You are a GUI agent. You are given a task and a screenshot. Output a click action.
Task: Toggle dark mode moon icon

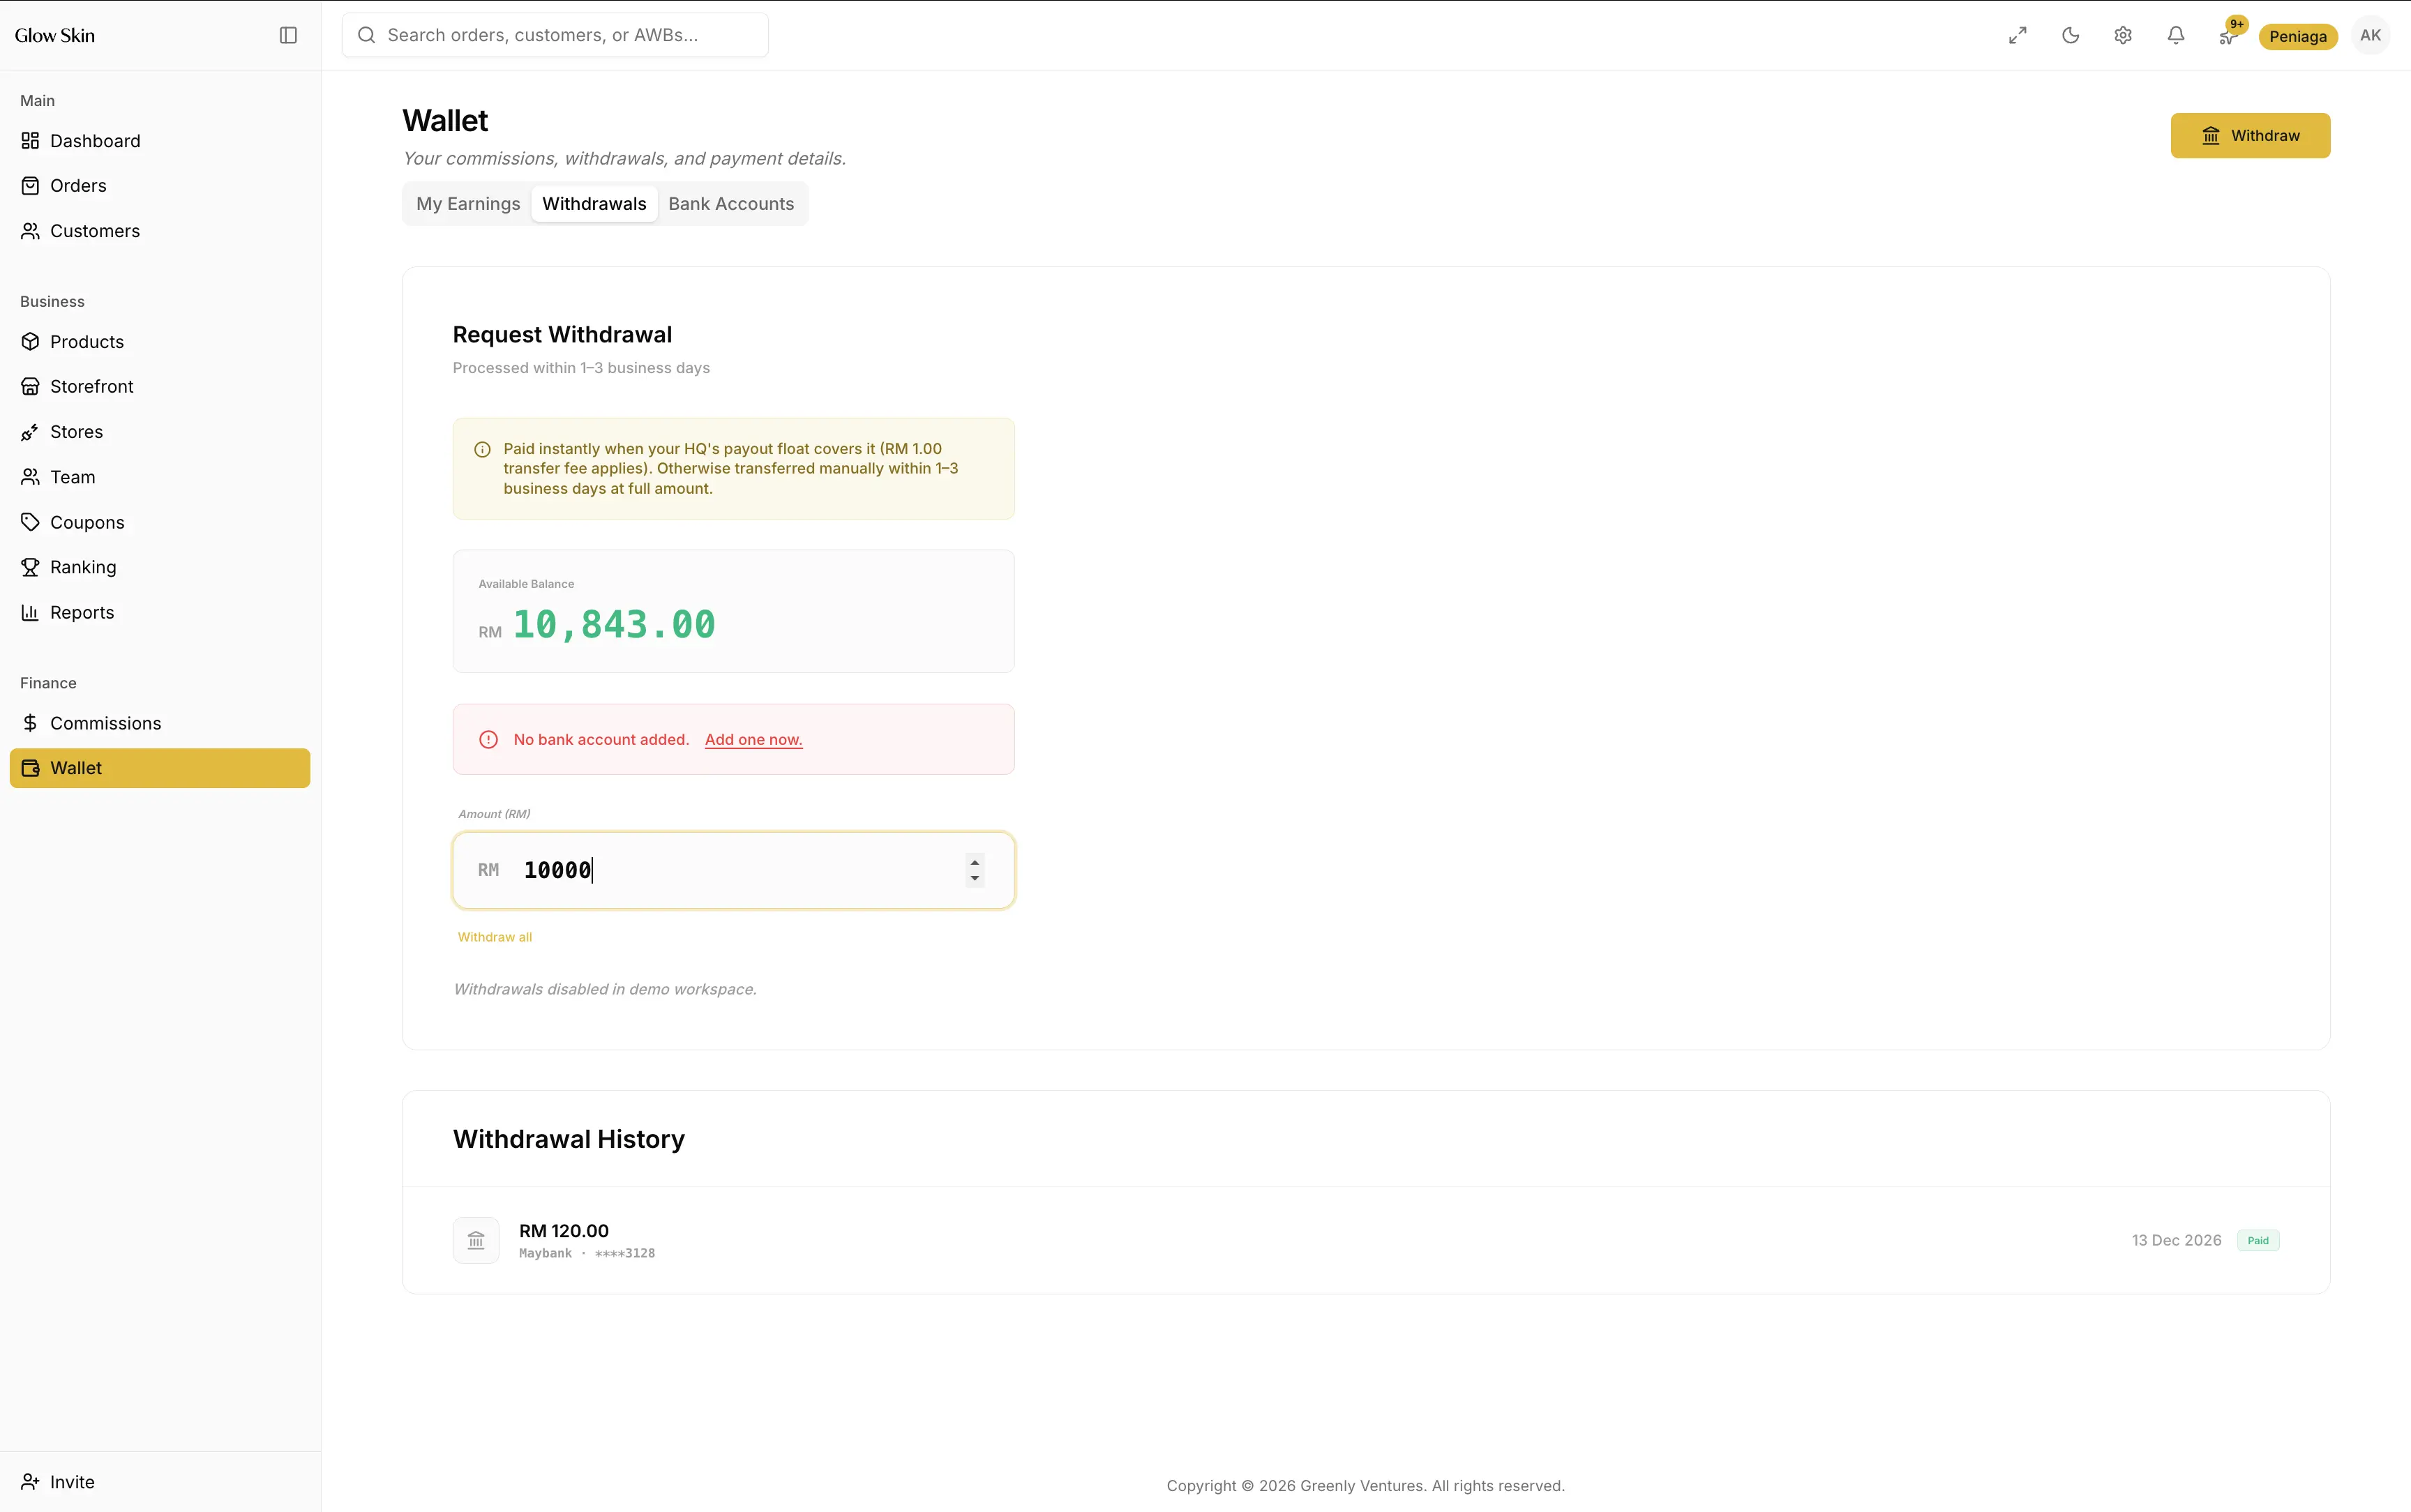click(2070, 35)
